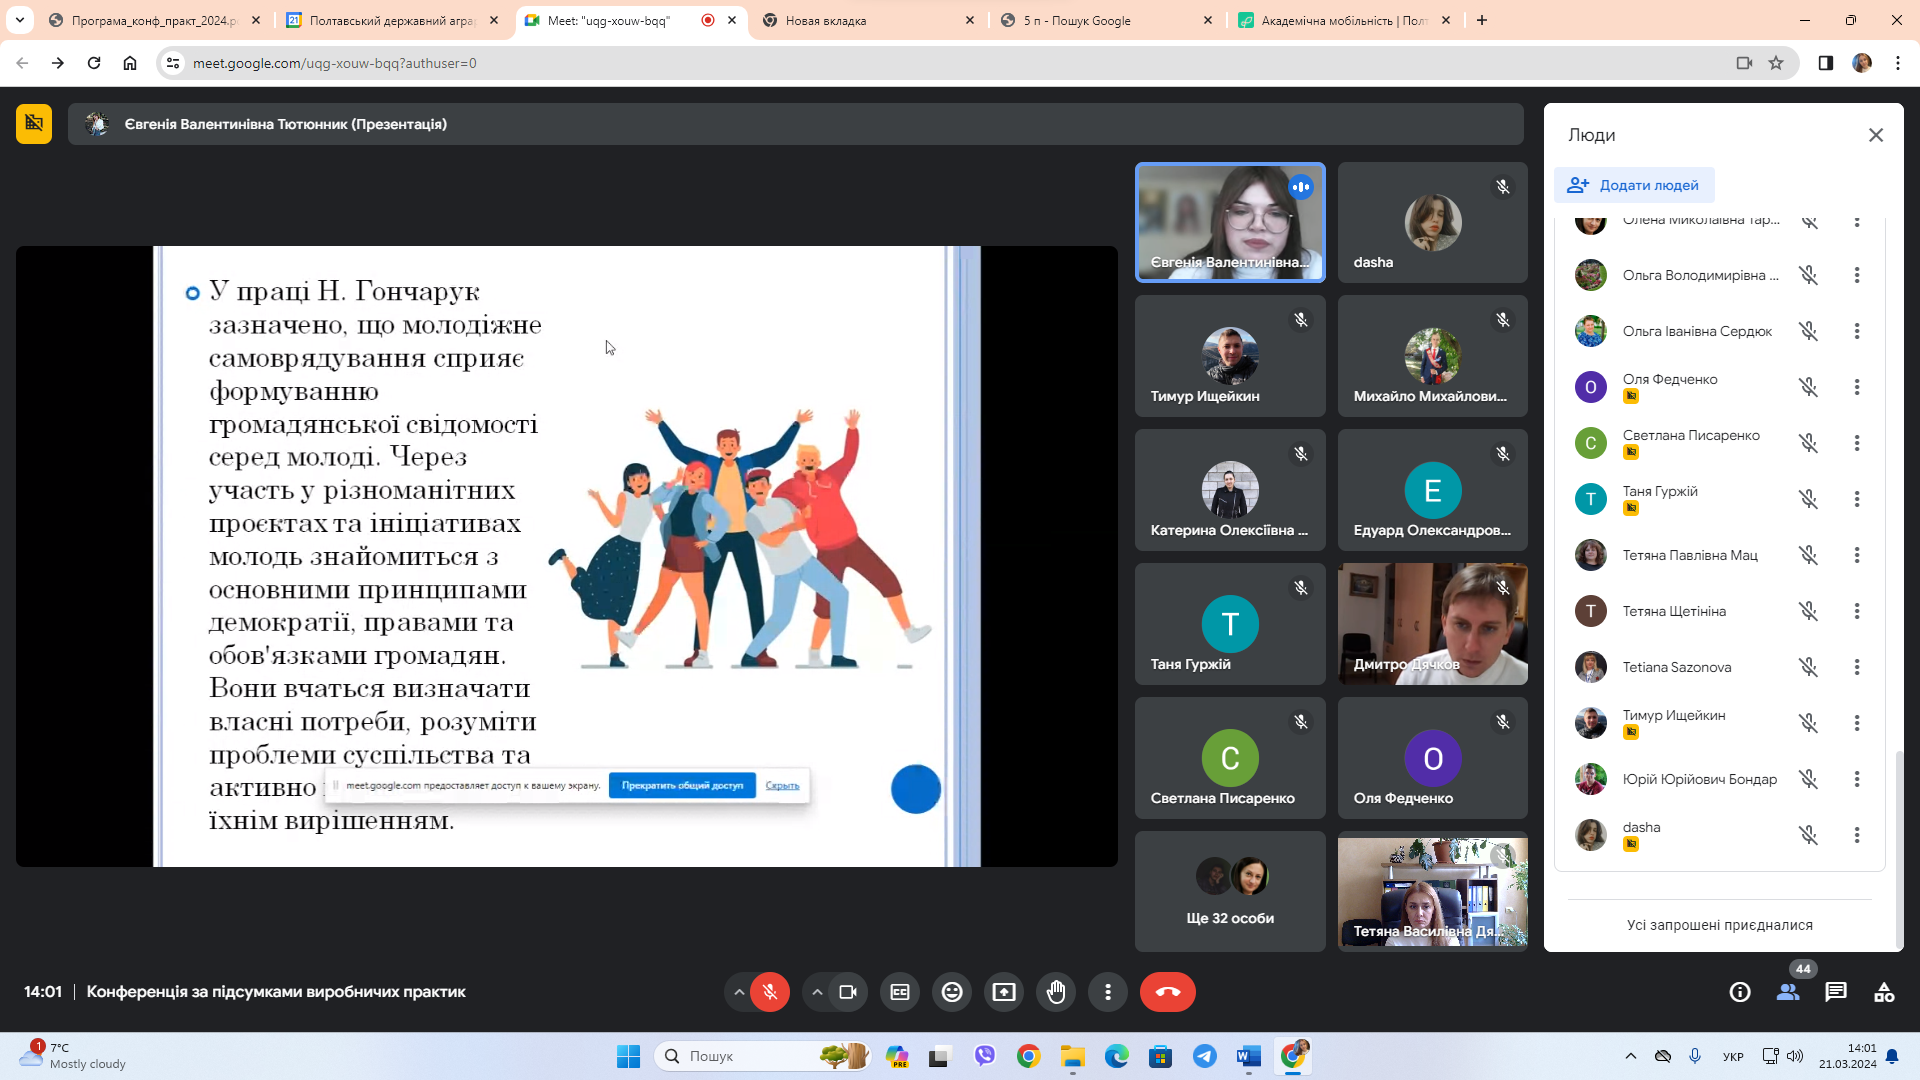Image resolution: width=1920 pixels, height=1080 pixels.
Task: Click the taskbar Пошук search box
Action: [x=762, y=1056]
